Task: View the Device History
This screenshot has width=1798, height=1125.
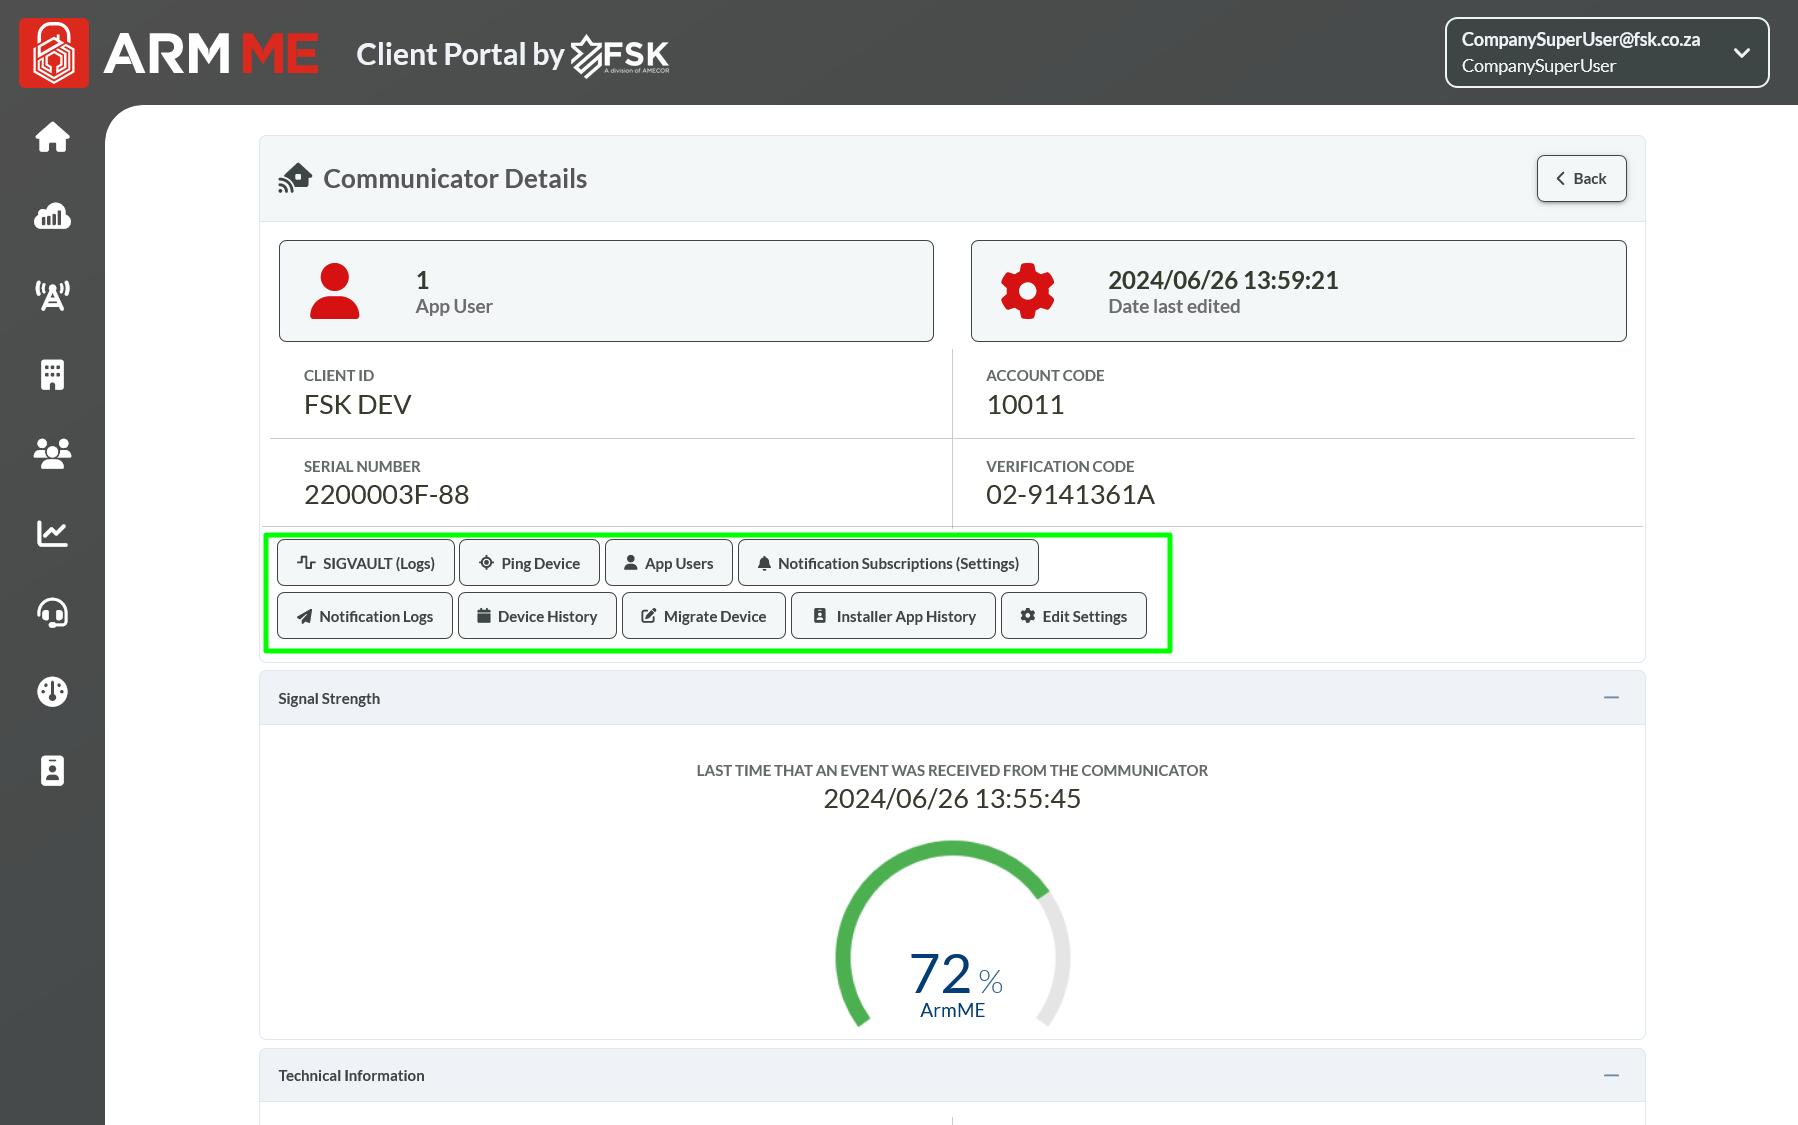Action: point(537,616)
